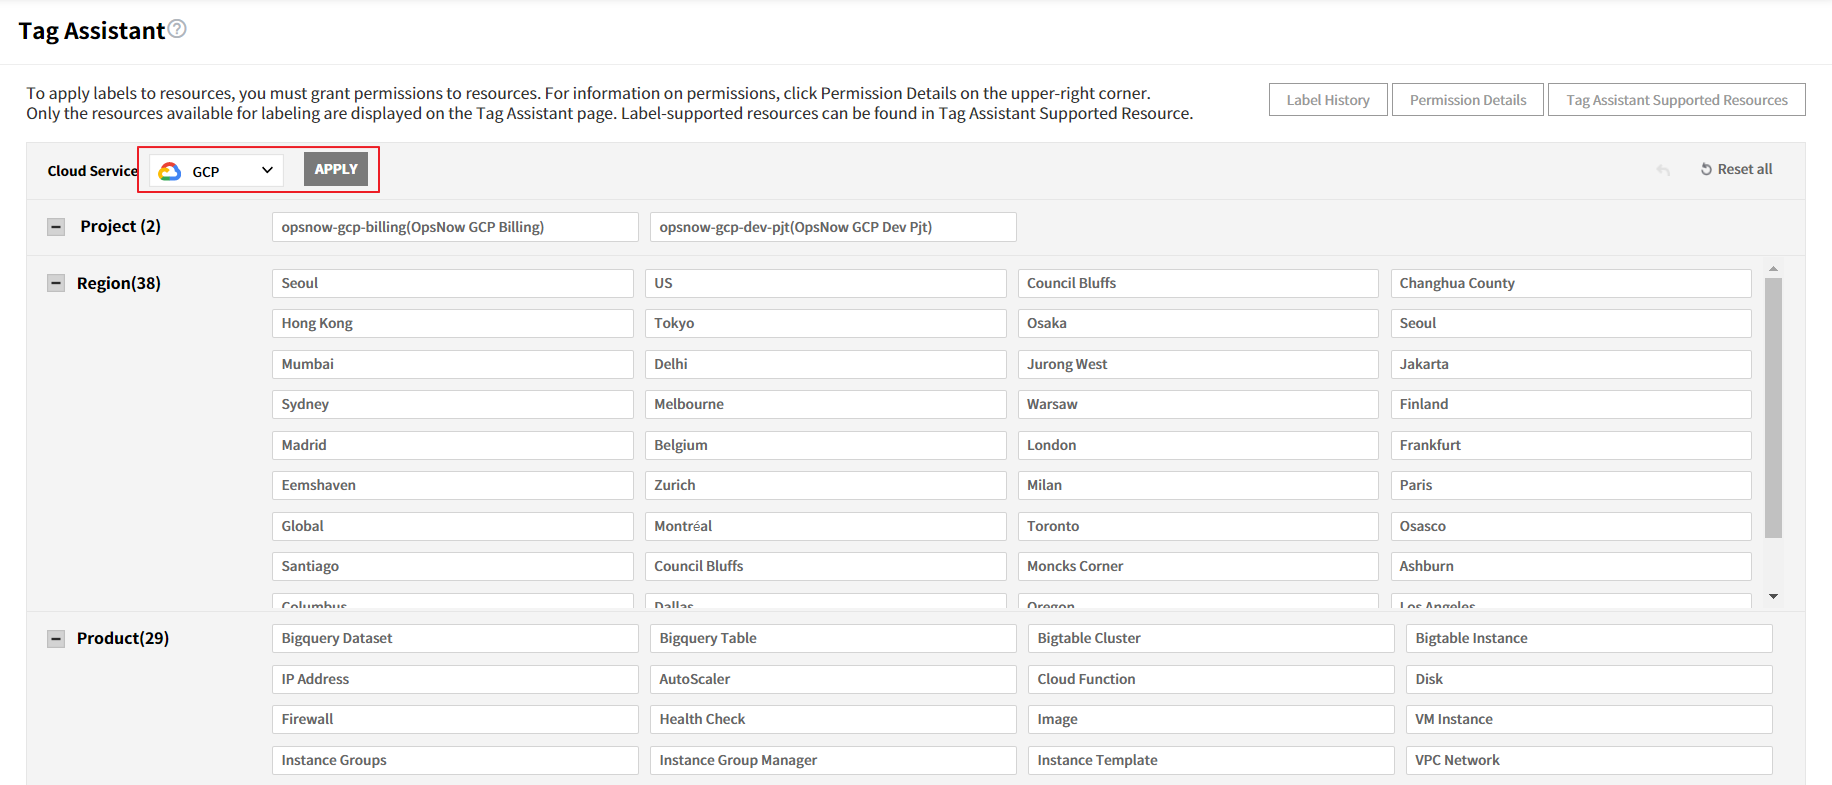Open Tag Assistant Supported Resources
Viewport: 1832px width, 785px height.
point(1676,100)
